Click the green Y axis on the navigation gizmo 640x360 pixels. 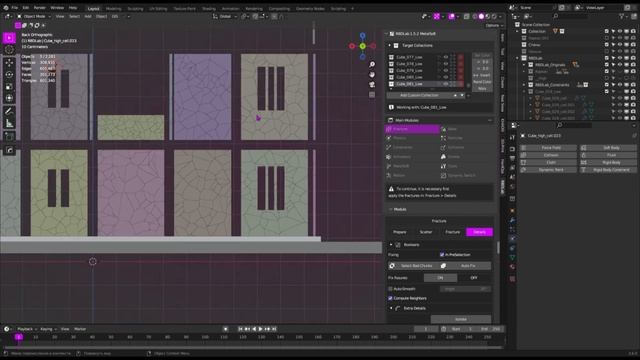click(x=362, y=46)
